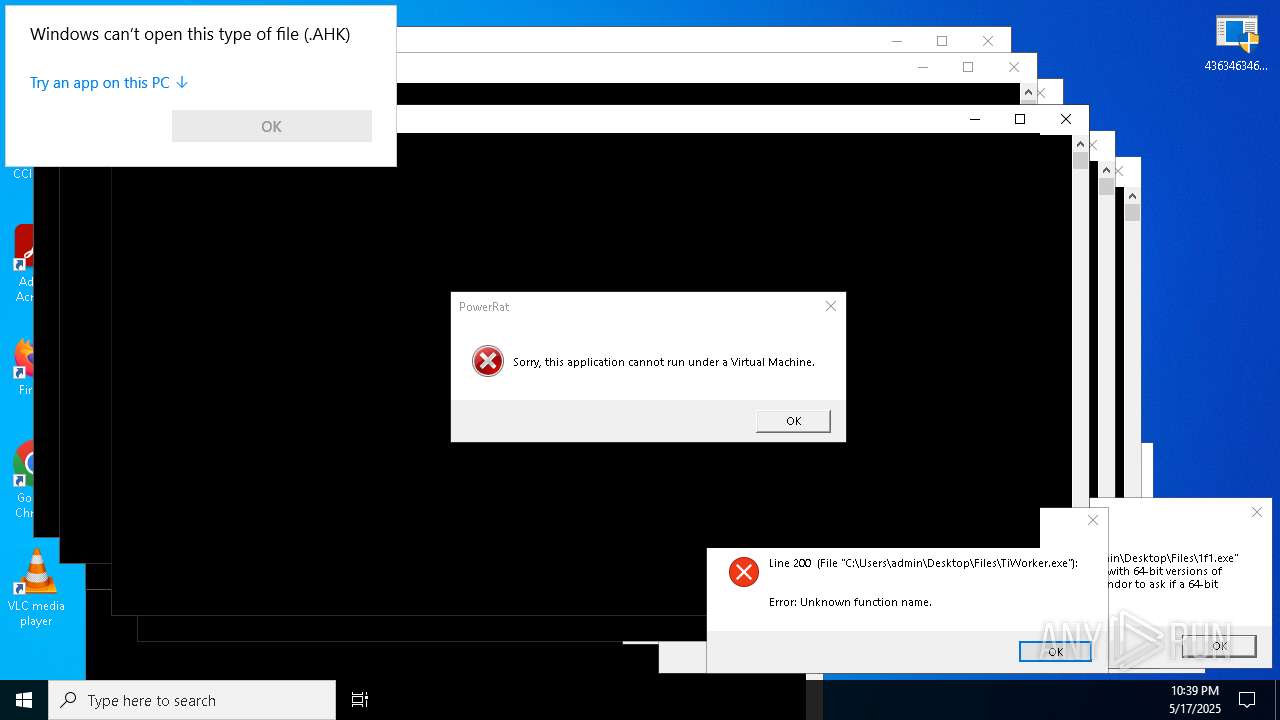Minimize the rearmost console window
This screenshot has height=720, width=1280.
click(896, 41)
